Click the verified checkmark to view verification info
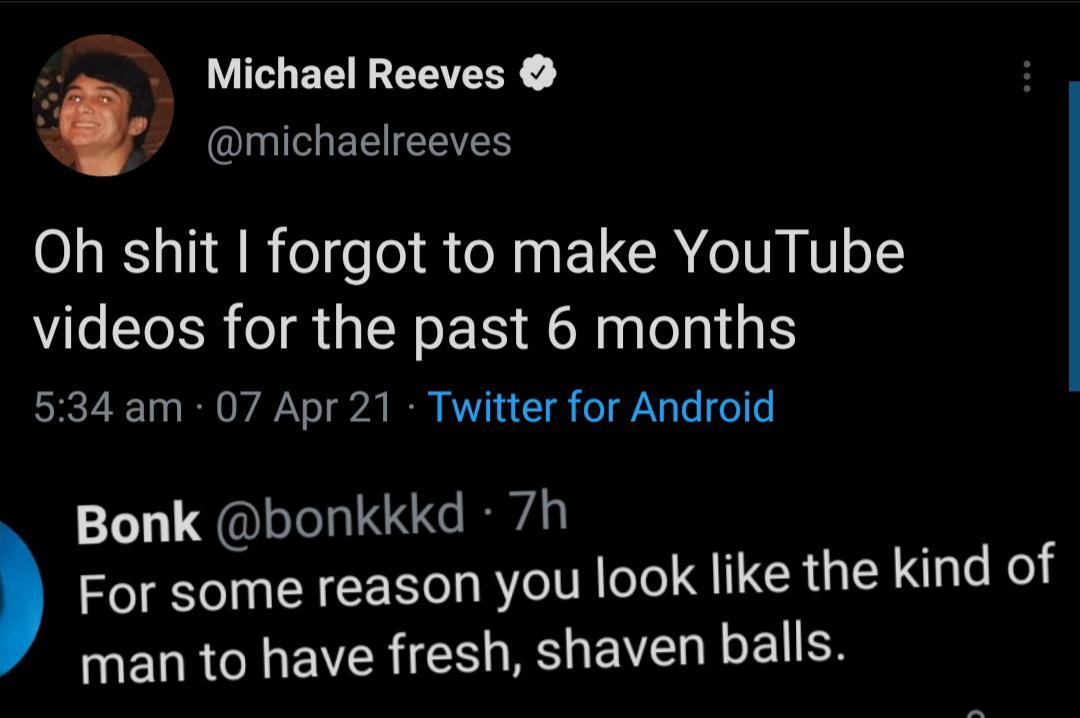1080x718 pixels. 540,72
